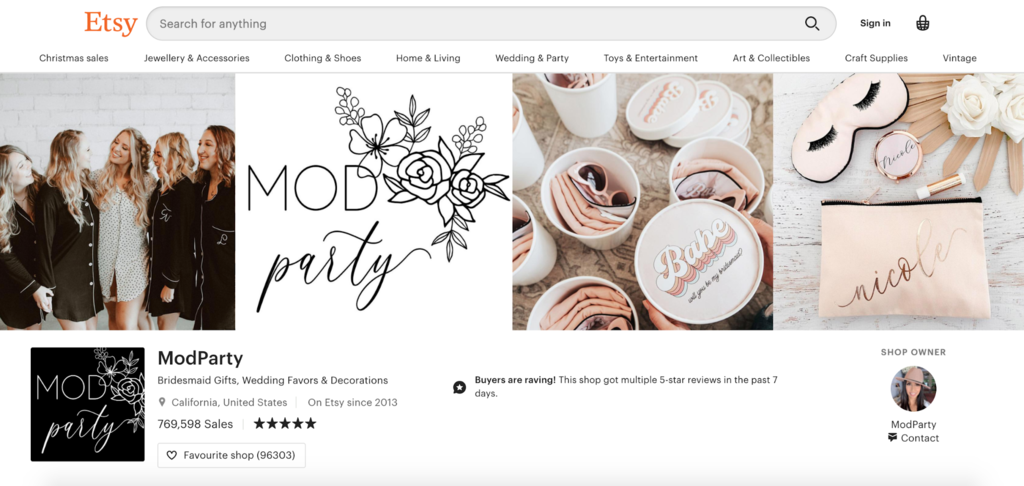Toggle Favourite shop heart button
This screenshot has width=1024, height=486.
click(231, 455)
